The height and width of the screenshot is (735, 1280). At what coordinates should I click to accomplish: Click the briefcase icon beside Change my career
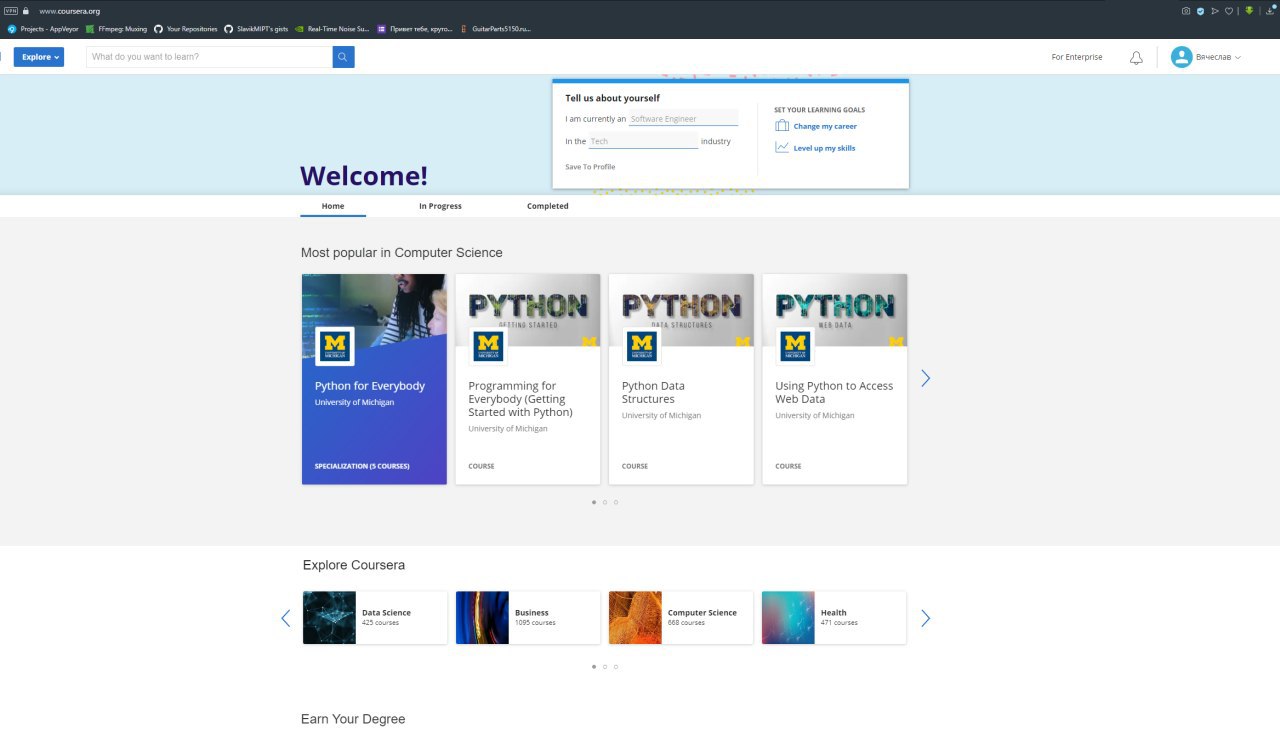(x=782, y=126)
